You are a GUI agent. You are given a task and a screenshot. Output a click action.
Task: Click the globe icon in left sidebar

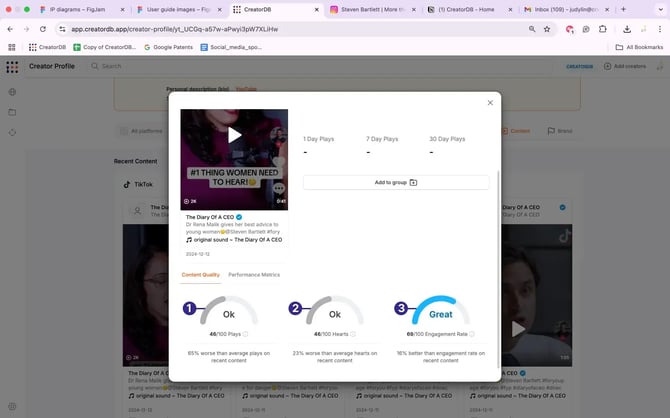coord(12,92)
